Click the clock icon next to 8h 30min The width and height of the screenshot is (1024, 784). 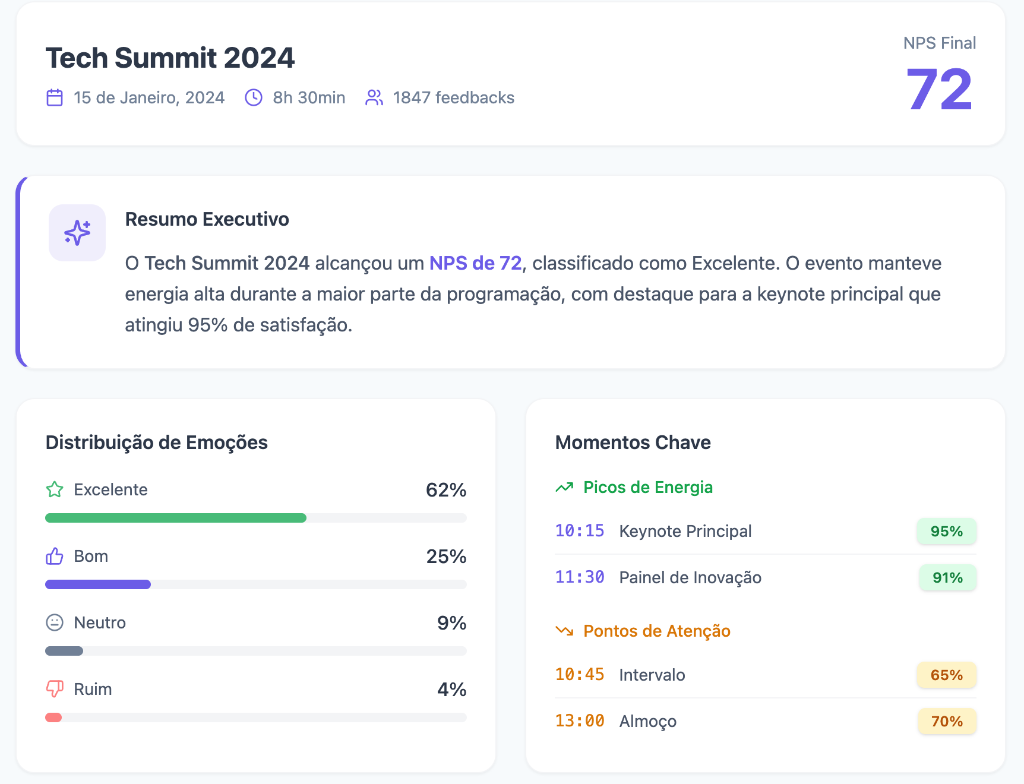pos(253,98)
